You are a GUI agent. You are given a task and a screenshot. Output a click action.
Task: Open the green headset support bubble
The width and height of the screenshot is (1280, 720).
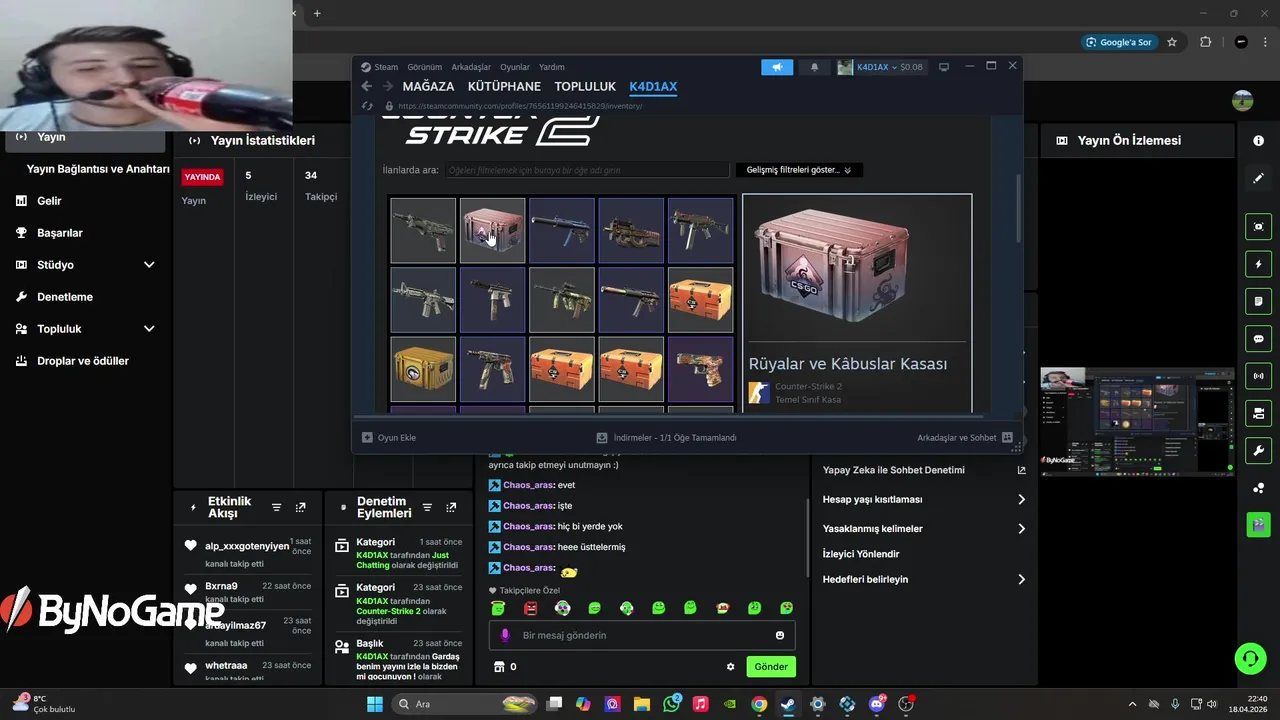pyautogui.click(x=1250, y=658)
